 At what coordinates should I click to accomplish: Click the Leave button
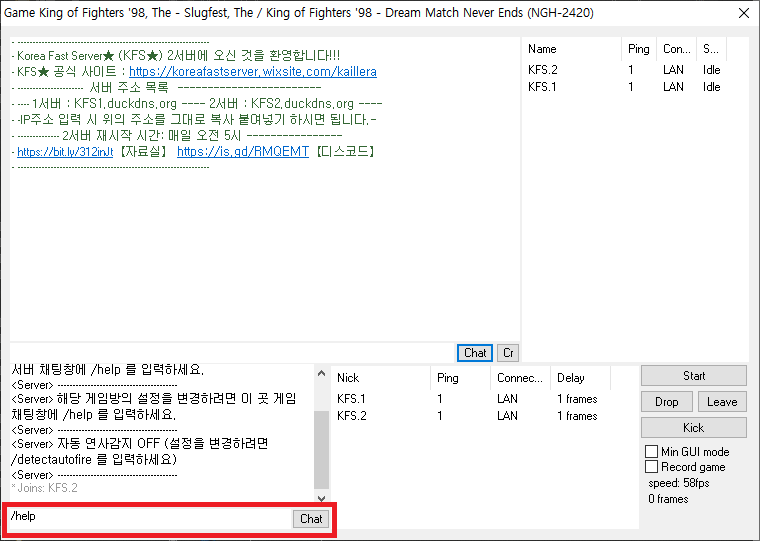pyautogui.click(x=722, y=402)
